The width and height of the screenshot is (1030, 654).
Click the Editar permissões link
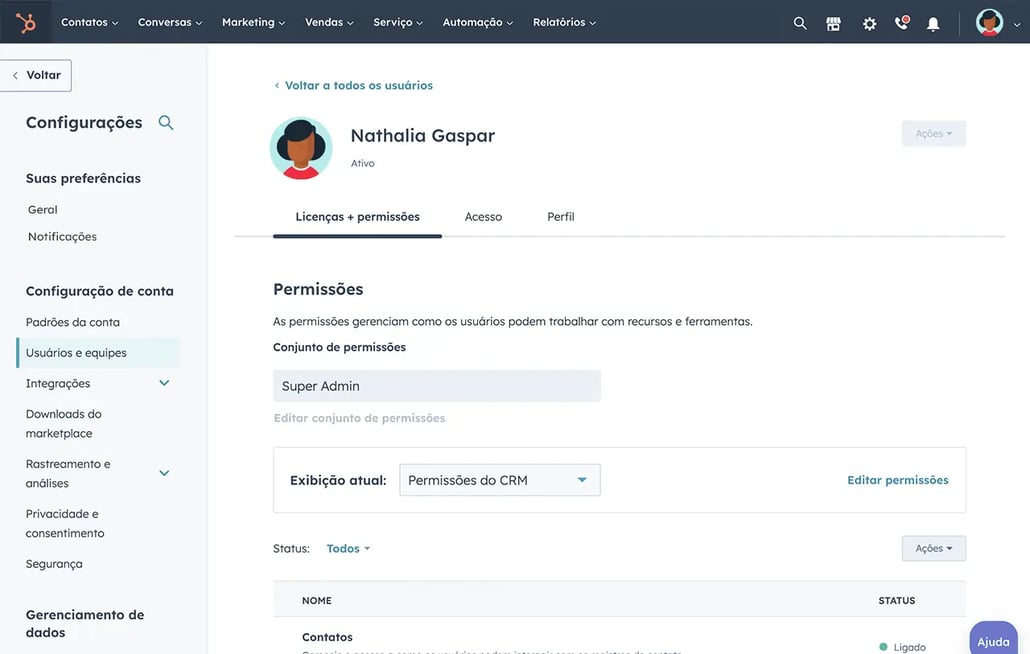click(897, 479)
